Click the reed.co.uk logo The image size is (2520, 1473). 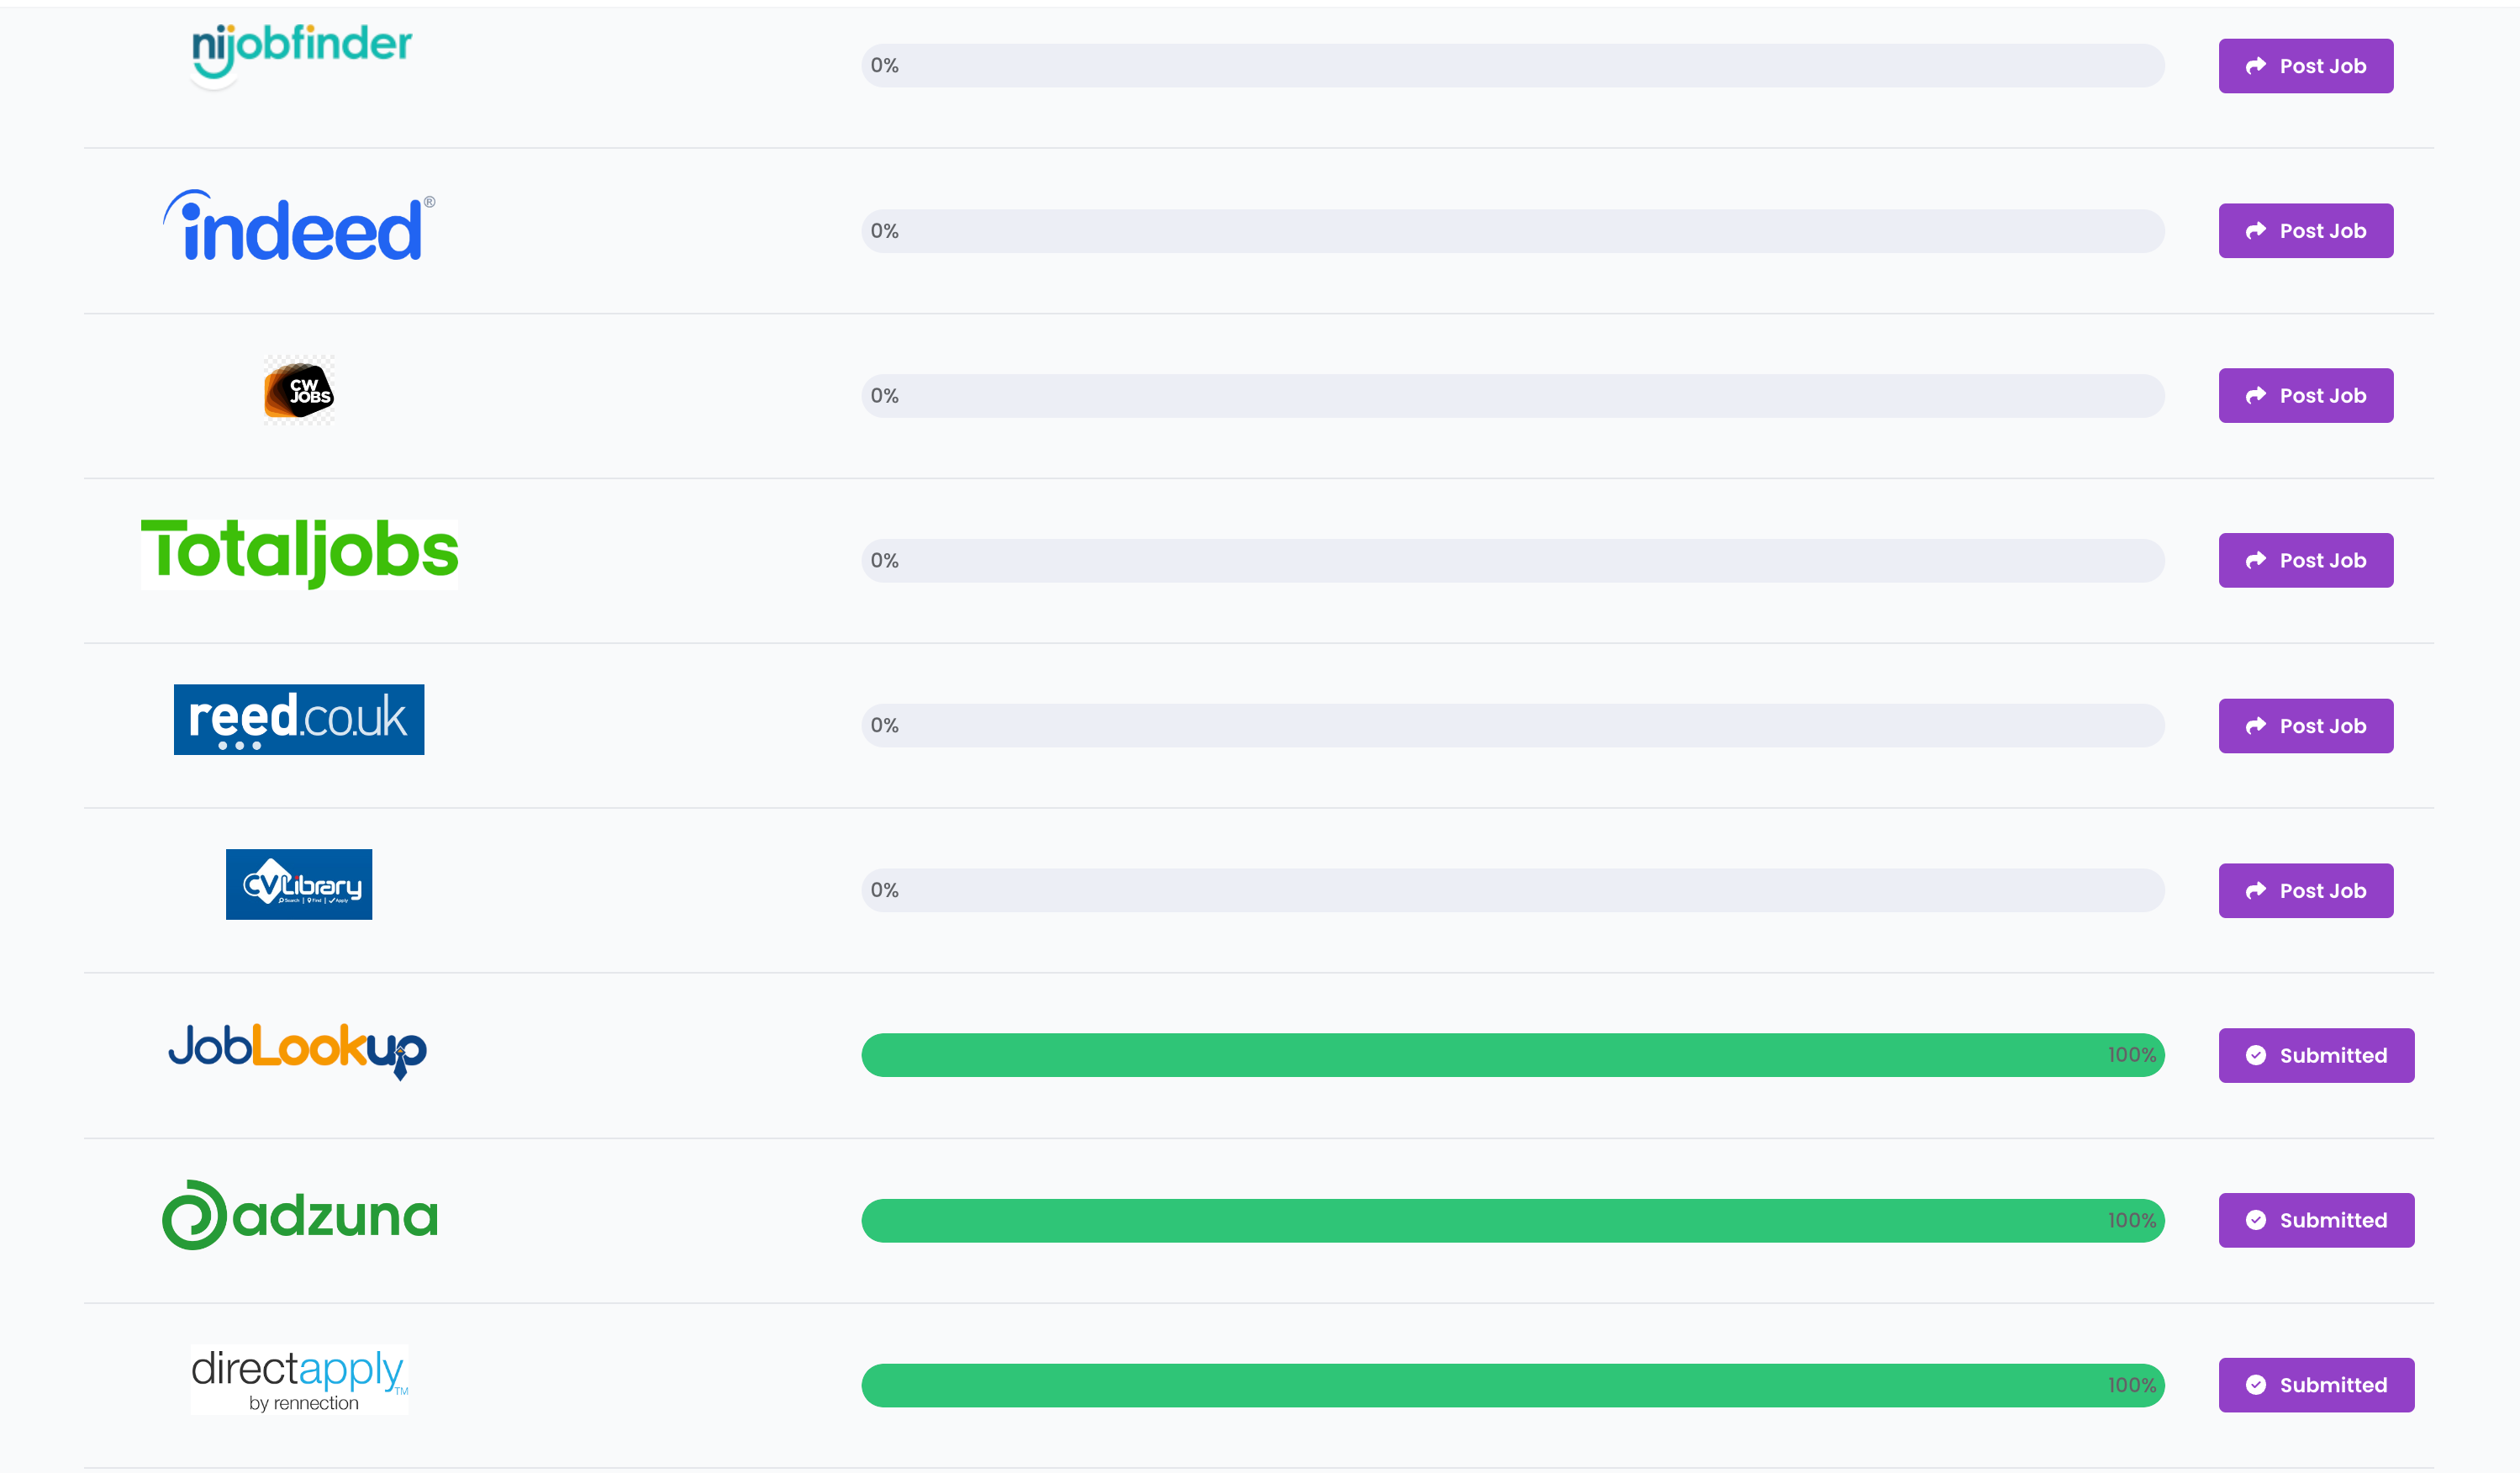[x=299, y=719]
